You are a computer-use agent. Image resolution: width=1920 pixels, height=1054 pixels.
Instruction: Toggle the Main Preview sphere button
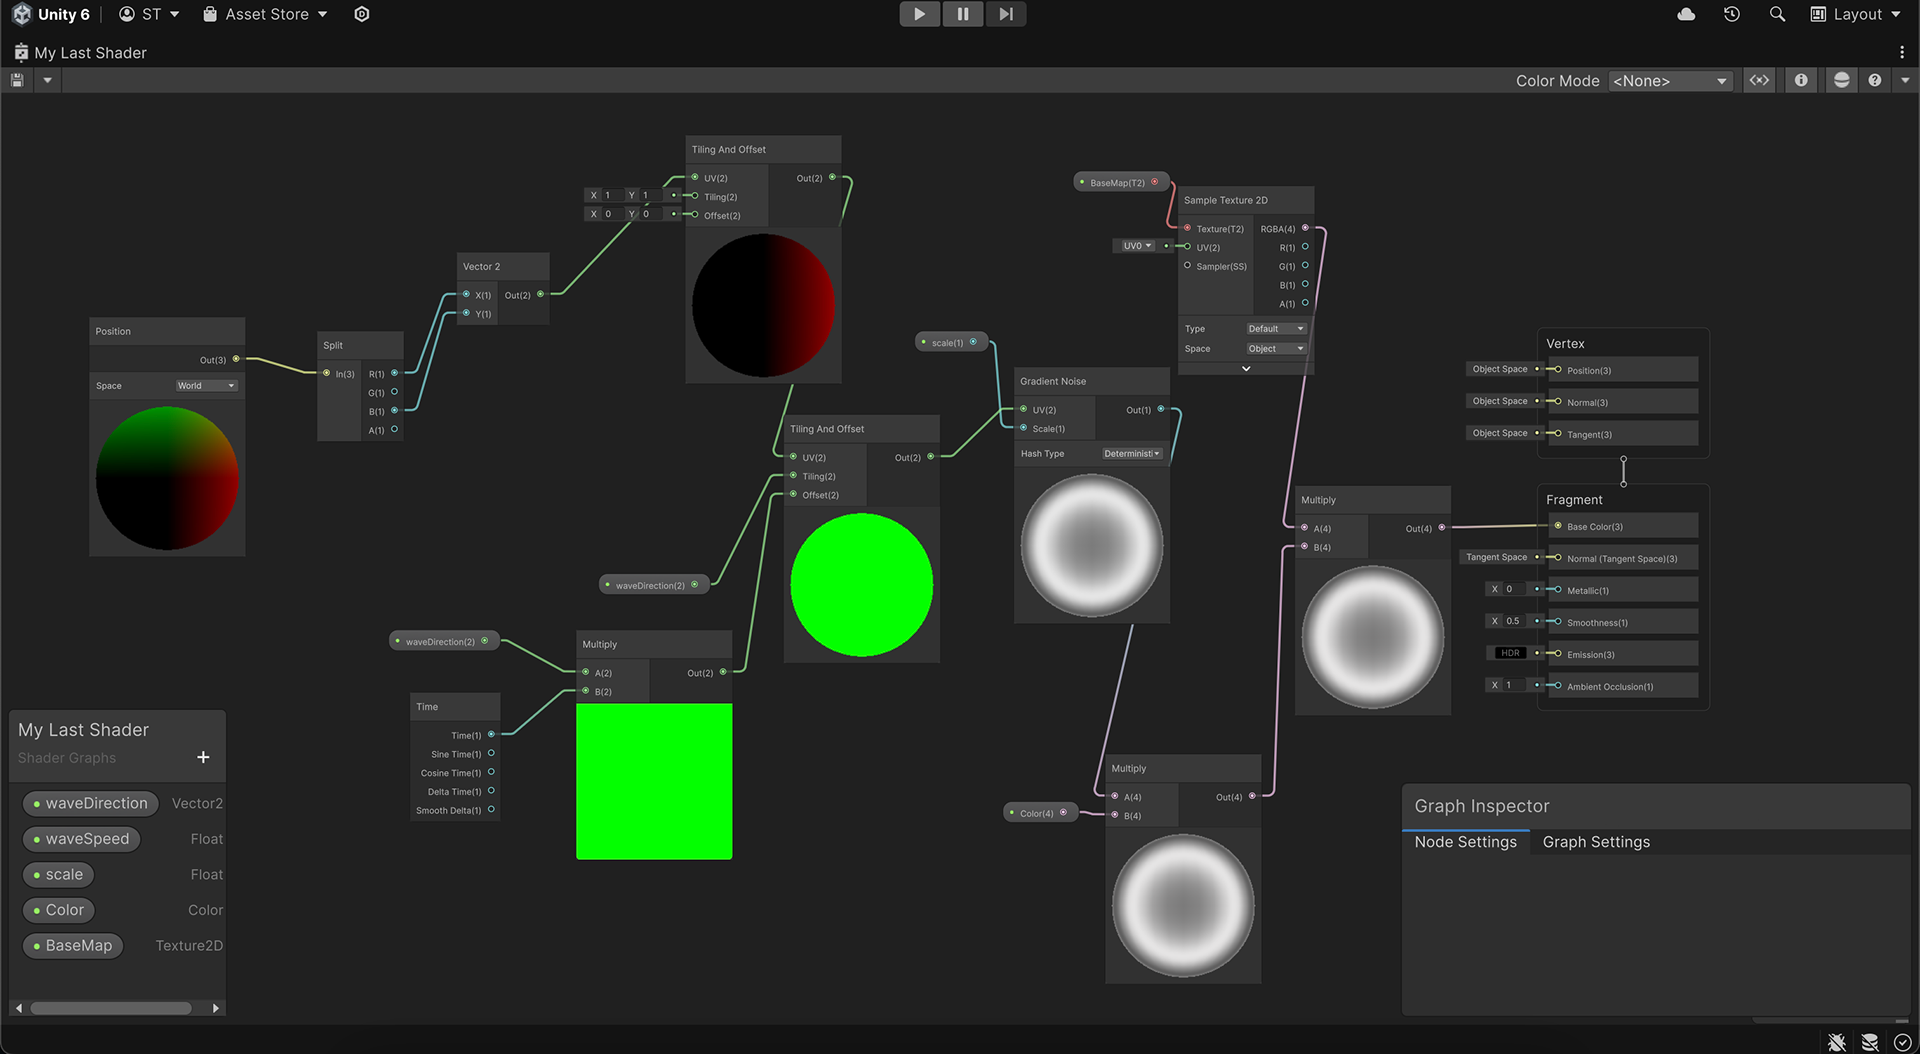pyautogui.click(x=1841, y=80)
